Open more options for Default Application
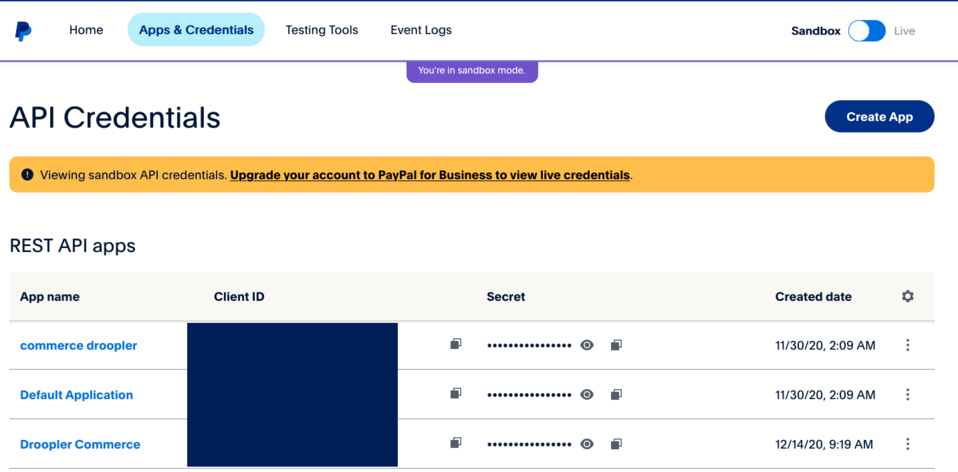 tap(908, 394)
